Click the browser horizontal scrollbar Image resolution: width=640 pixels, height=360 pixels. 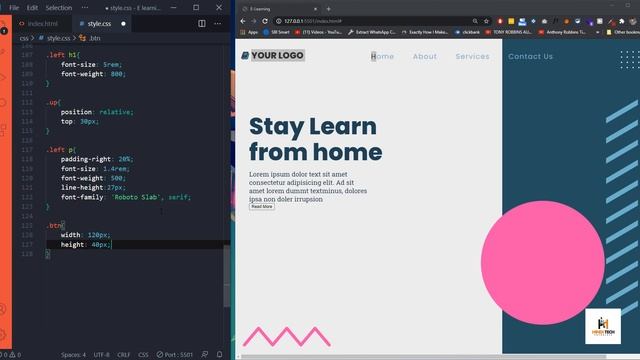tap(423, 356)
